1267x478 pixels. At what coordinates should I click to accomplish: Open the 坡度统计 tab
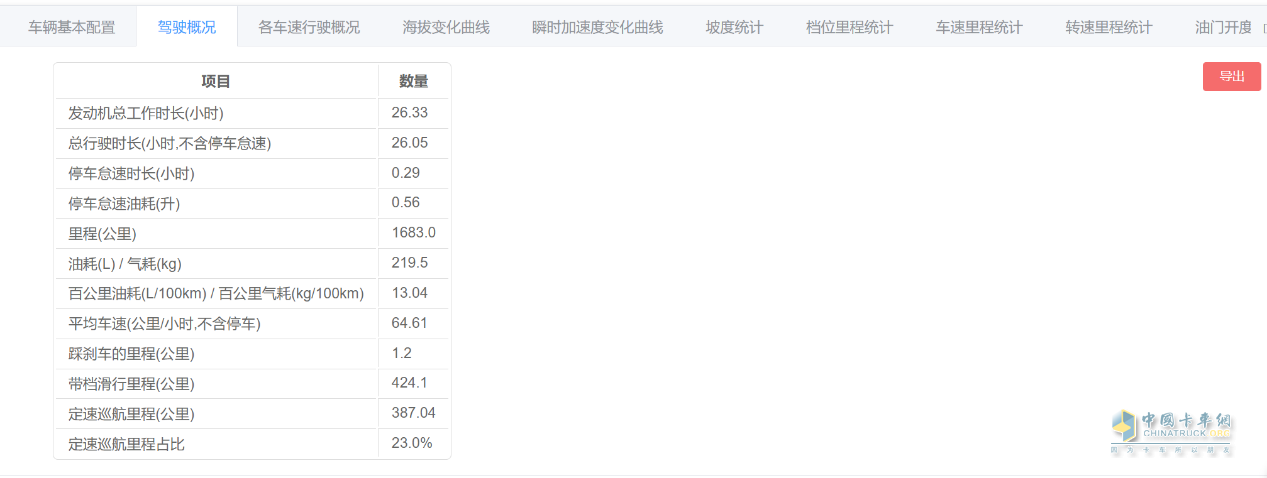click(x=734, y=27)
